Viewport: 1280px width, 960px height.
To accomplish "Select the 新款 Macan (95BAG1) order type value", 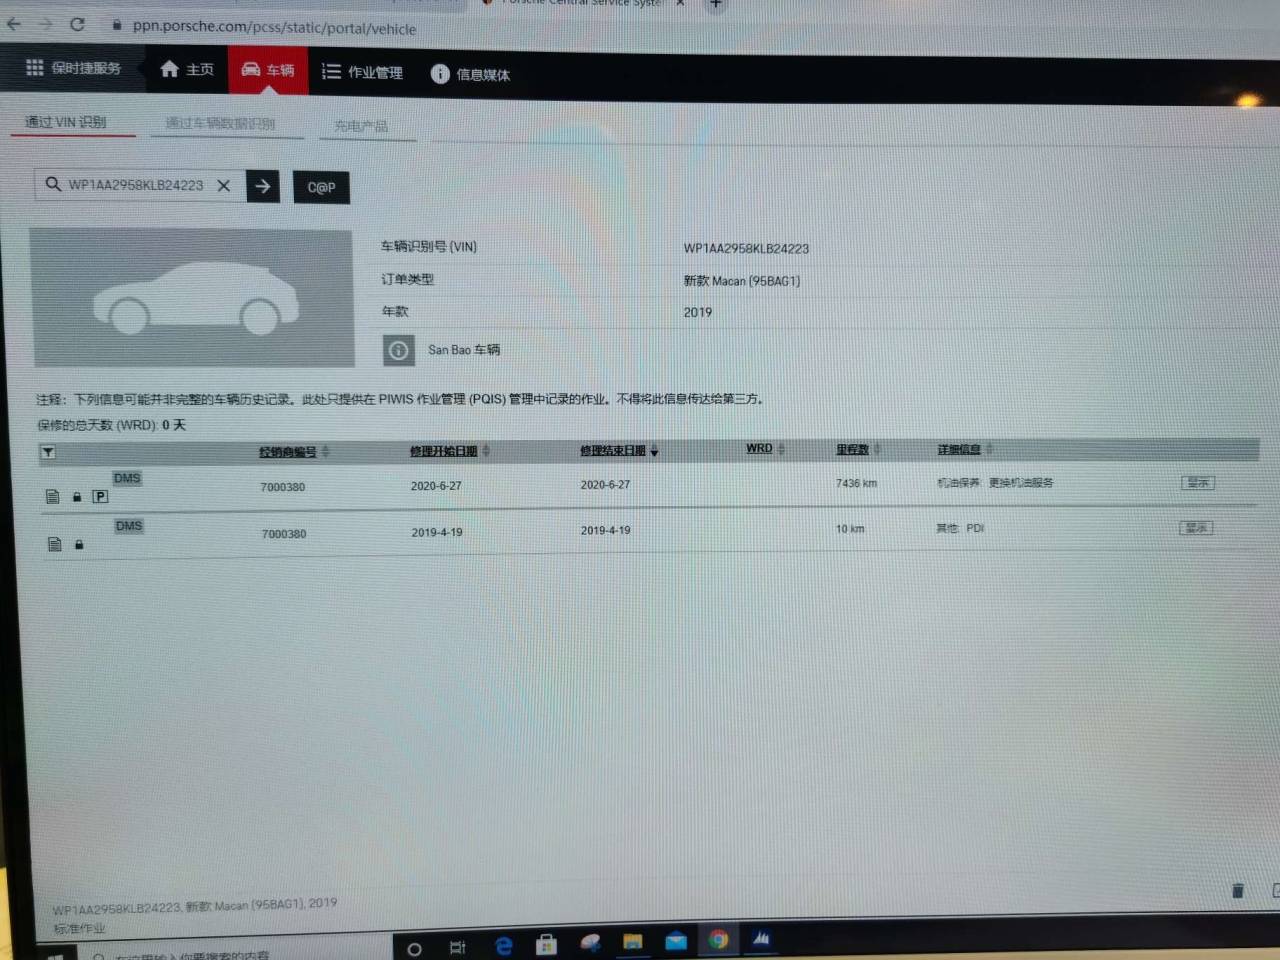I will click(742, 281).
